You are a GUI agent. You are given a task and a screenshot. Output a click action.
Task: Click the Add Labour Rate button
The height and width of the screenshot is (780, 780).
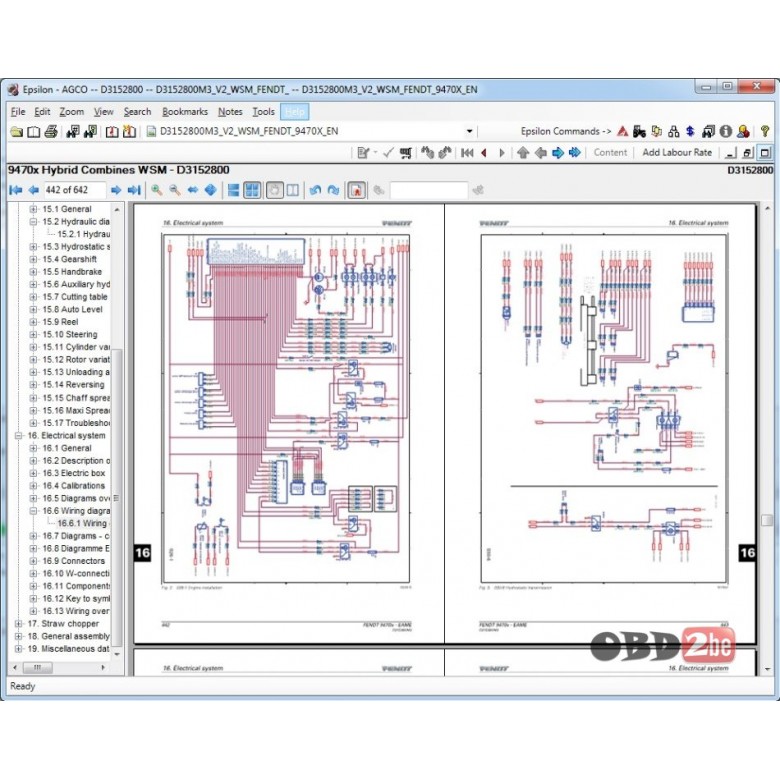point(677,153)
